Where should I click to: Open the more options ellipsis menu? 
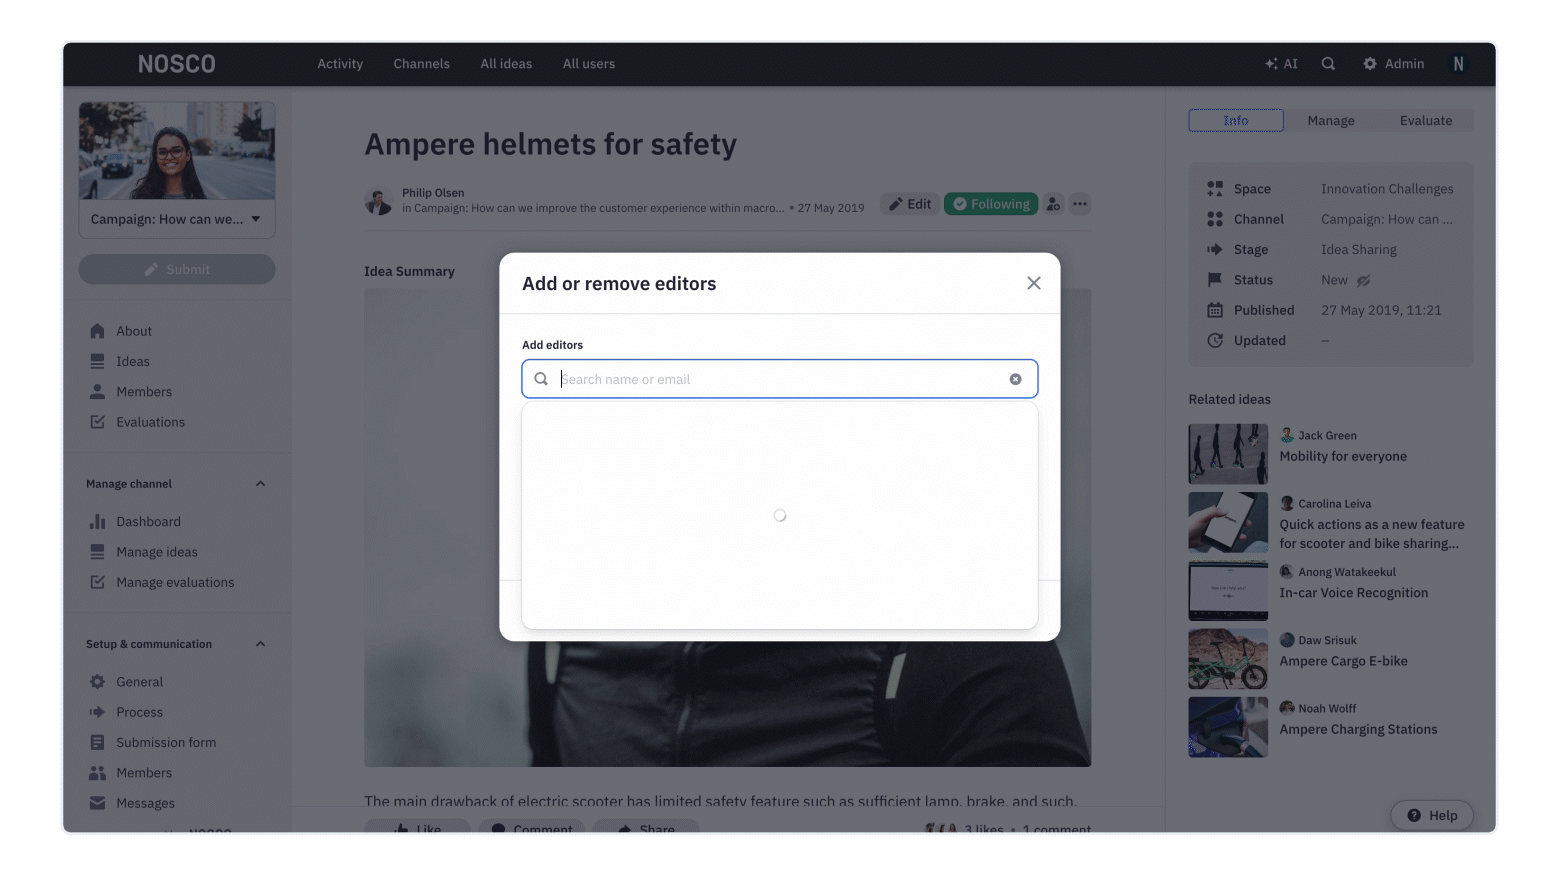1080,204
